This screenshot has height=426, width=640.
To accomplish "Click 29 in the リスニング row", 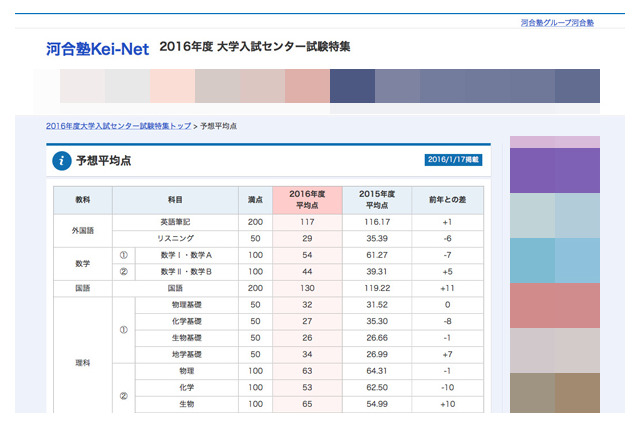I will [307, 238].
